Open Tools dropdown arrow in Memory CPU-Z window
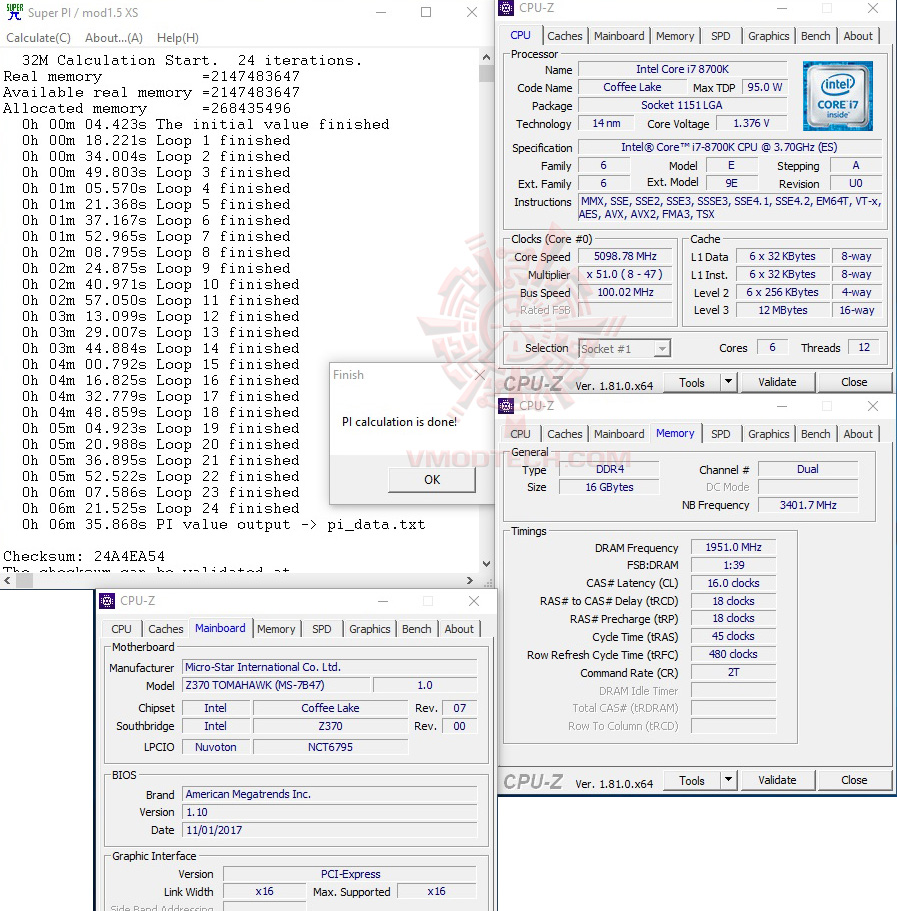Image resolution: width=897 pixels, height=911 pixels. [x=728, y=780]
